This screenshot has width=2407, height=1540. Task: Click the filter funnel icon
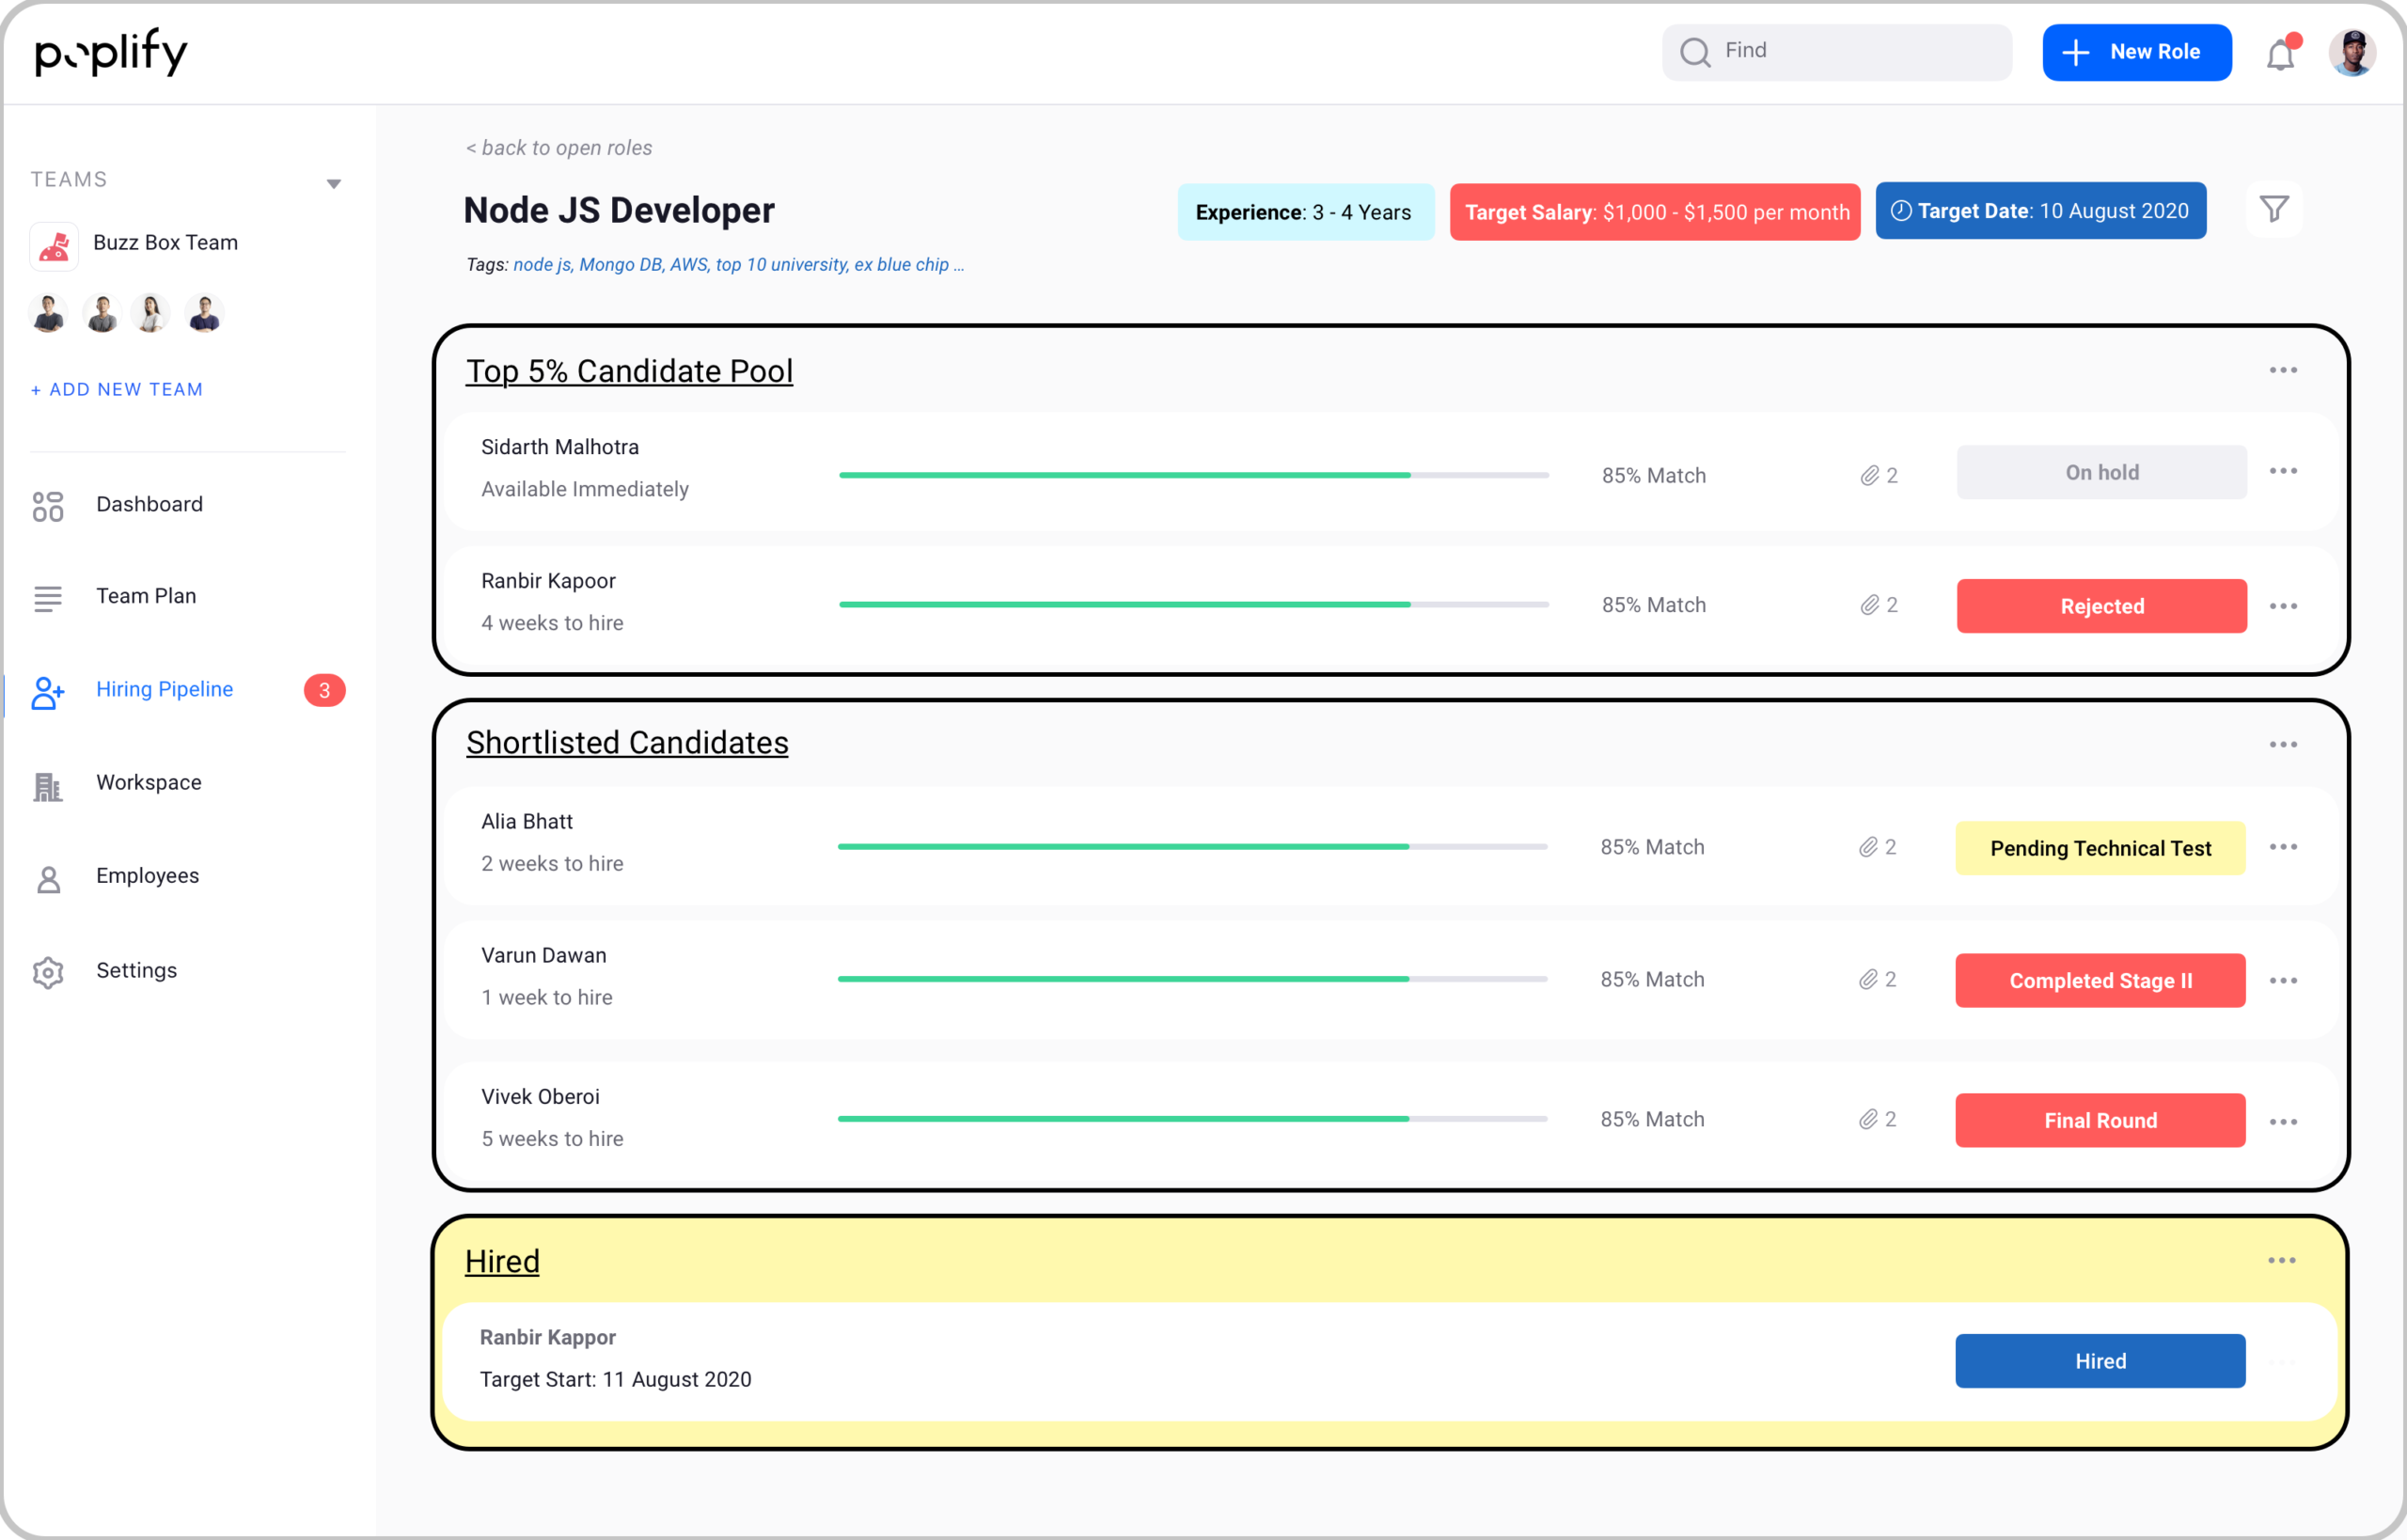2274,209
